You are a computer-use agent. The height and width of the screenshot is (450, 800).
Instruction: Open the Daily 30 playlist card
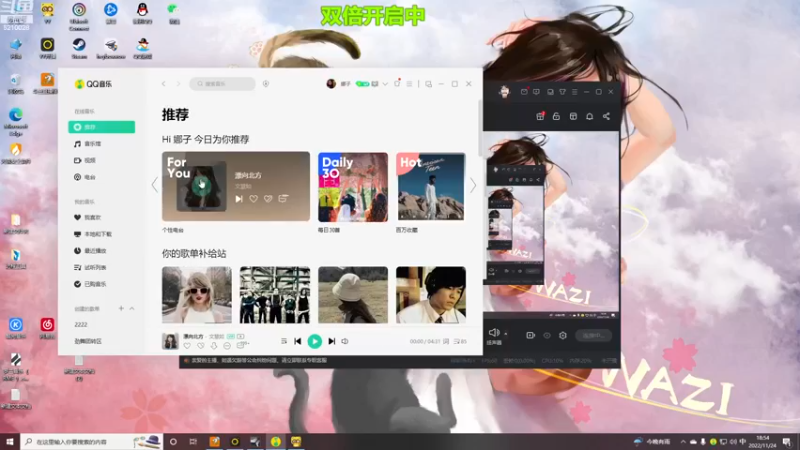[x=353, y=187]
